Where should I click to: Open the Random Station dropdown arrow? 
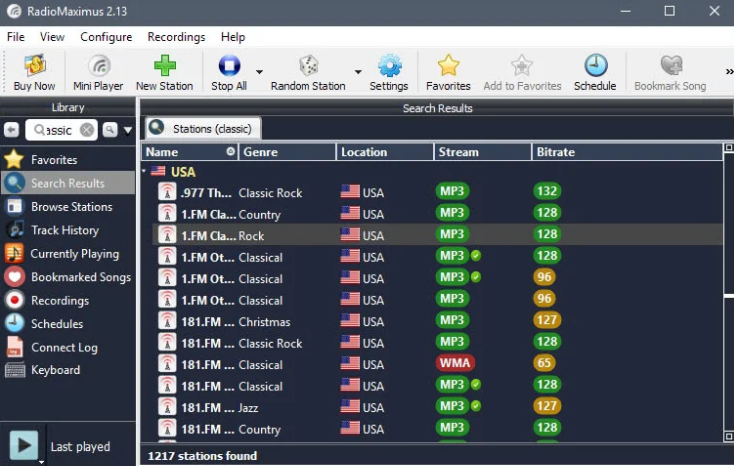point(358,72)
